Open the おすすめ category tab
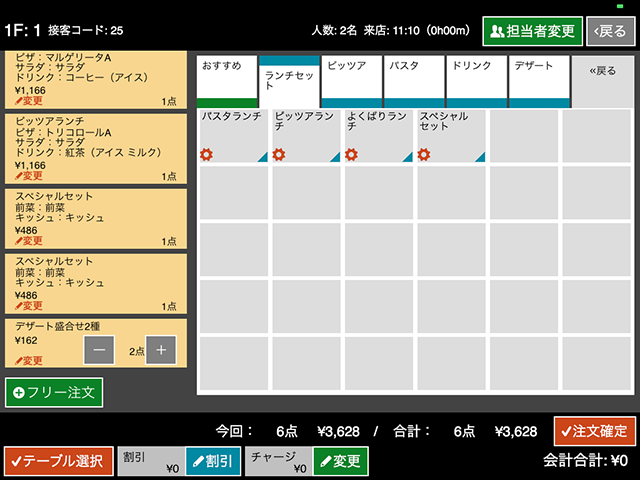The image size is (640, 480). point(227,80)
